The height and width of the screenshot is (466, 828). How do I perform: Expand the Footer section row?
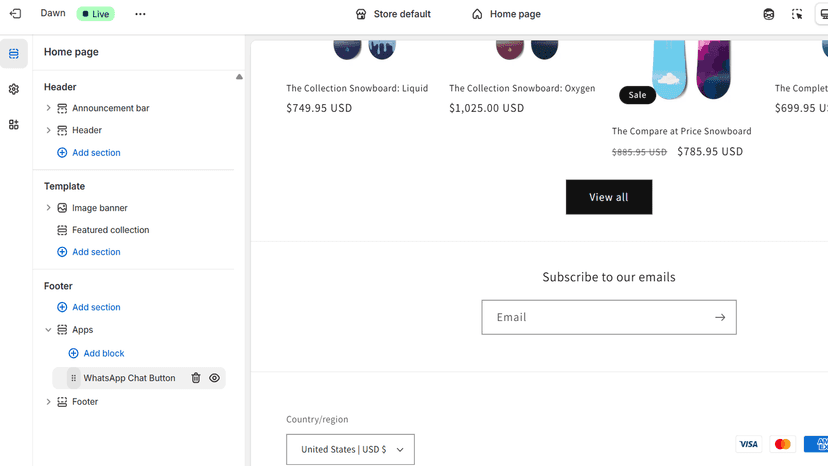(x=48, y=402)
